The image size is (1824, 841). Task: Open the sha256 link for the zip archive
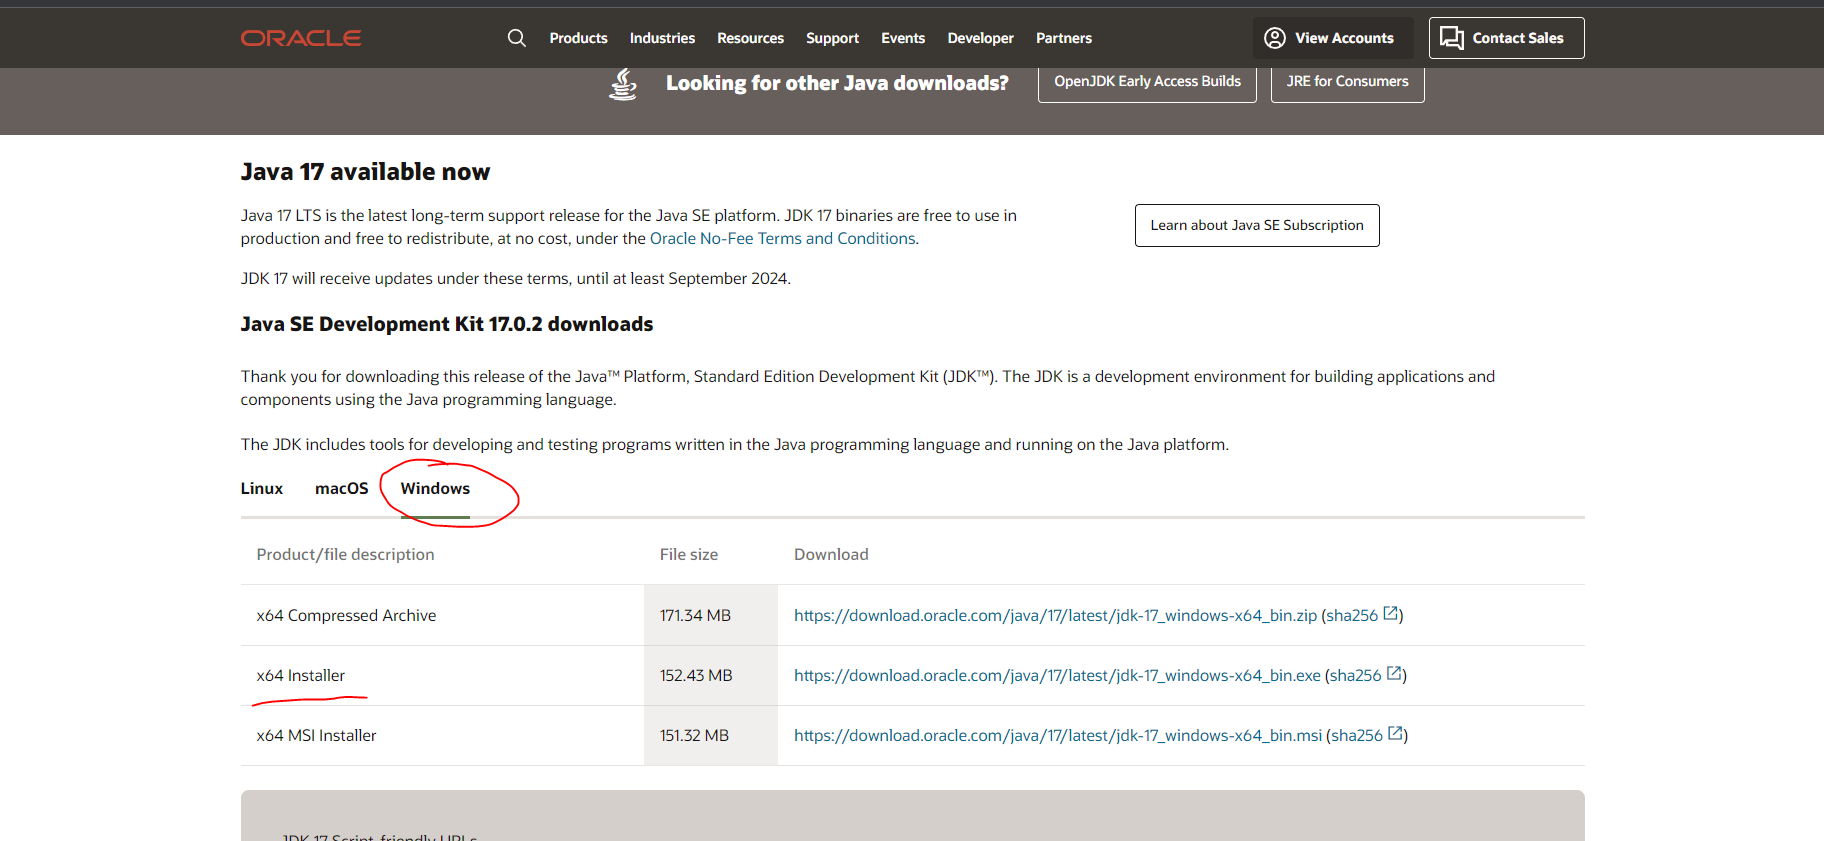pyautogui.click(x=1352, y=615)
